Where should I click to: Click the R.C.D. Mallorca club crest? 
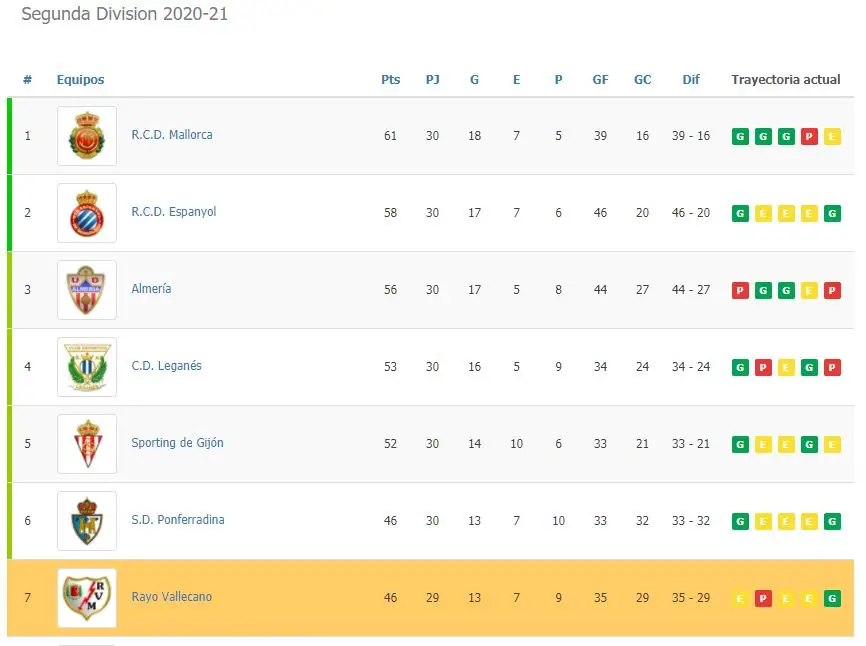[87, 136]
